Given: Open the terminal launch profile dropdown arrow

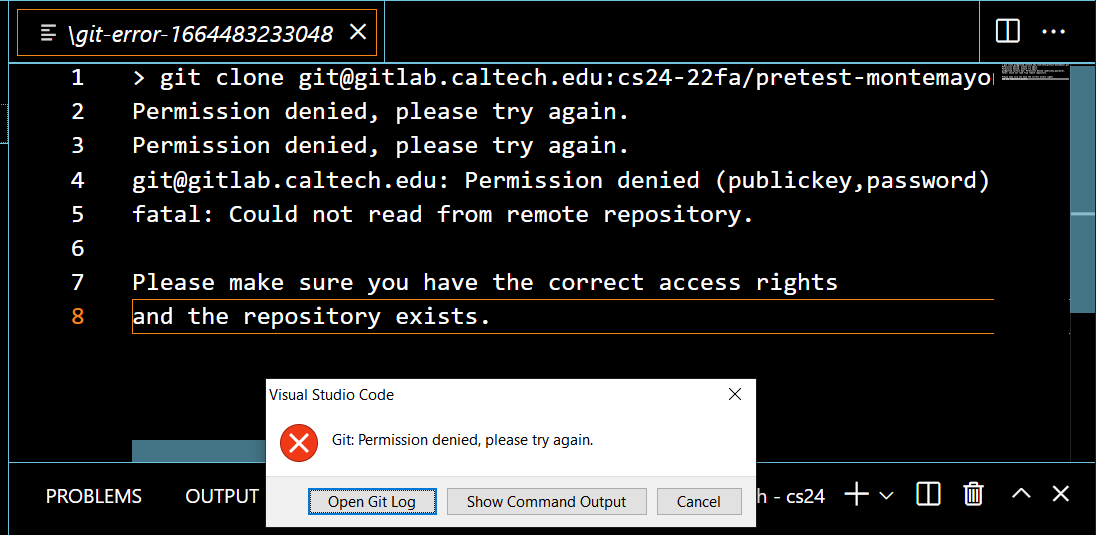Looking at the screenshot, I should [885, 495].
